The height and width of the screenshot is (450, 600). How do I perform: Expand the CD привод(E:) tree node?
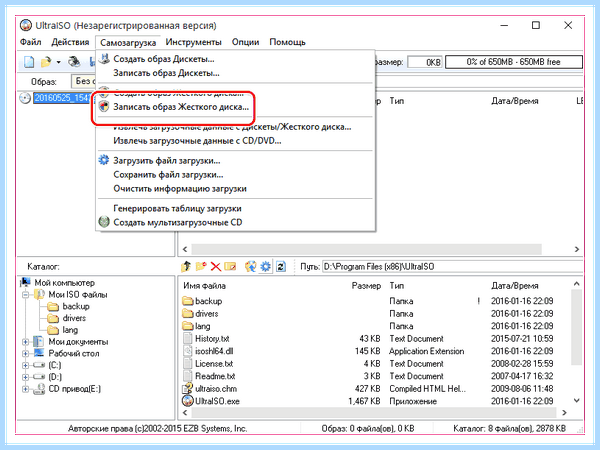[x=26, y=389]
